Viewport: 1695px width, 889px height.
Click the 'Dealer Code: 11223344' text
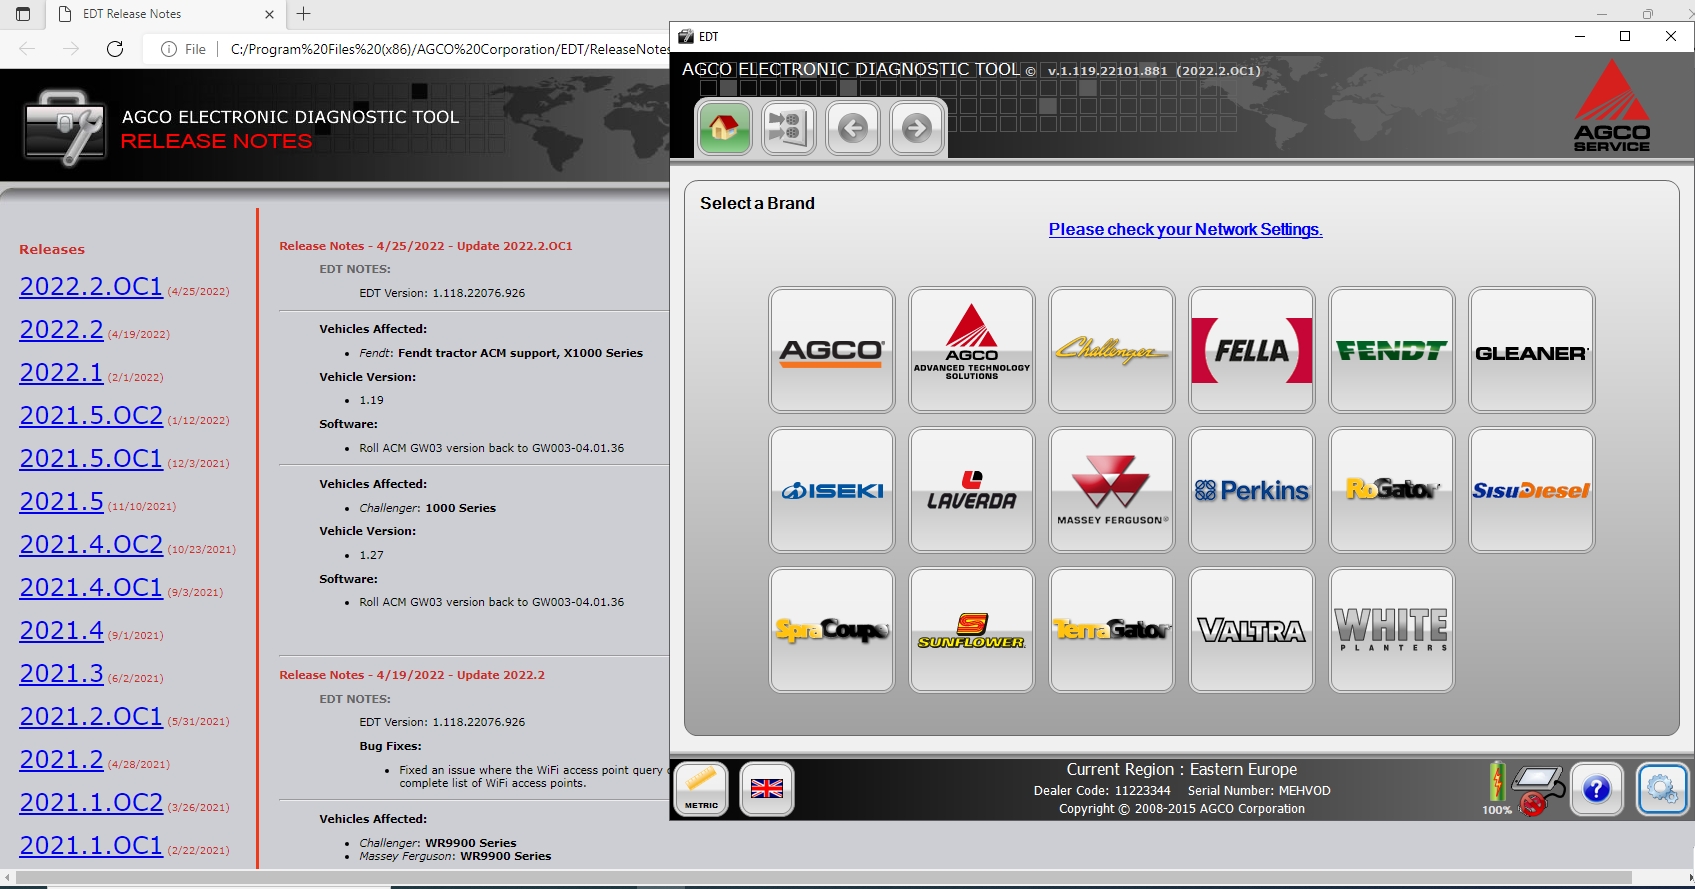pos(1102,790)
